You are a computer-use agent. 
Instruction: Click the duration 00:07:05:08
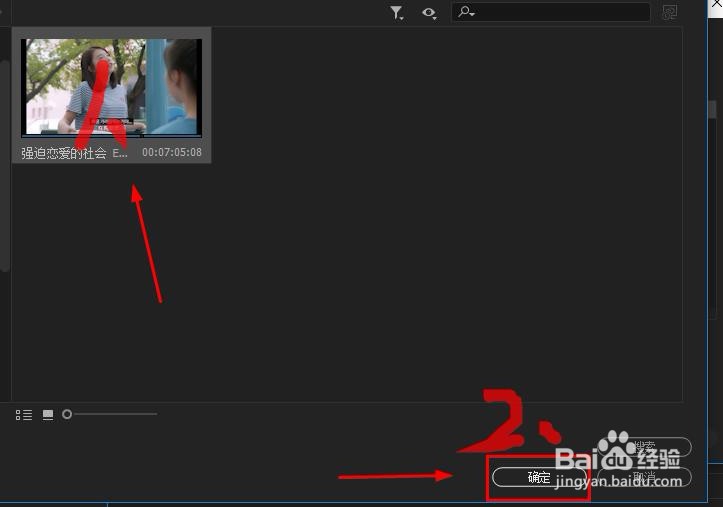(172, 152)
